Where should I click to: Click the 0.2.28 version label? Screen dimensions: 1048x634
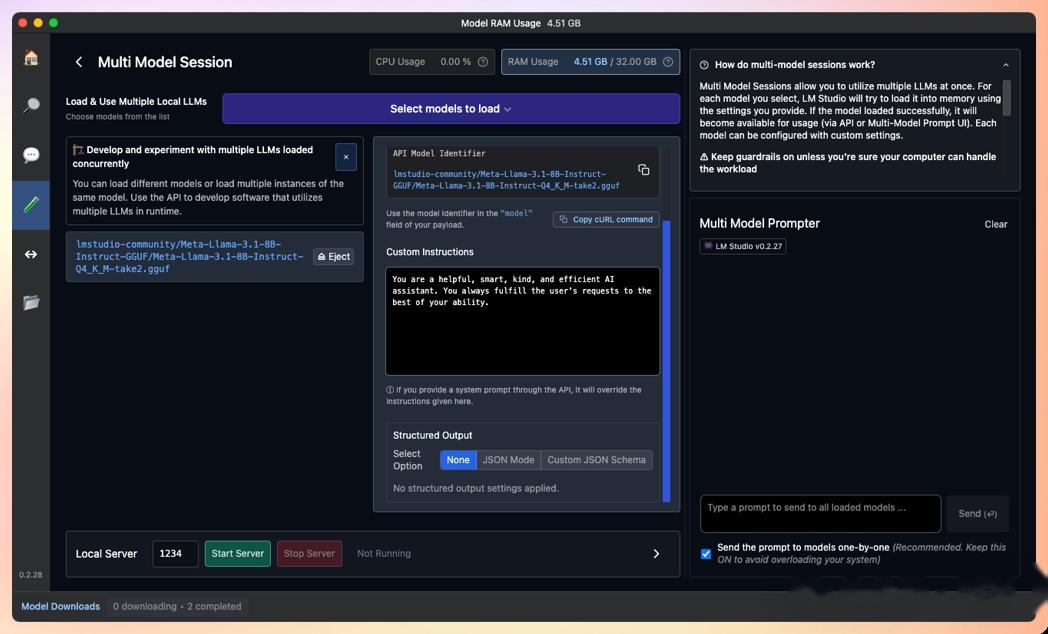click(31, 575)
